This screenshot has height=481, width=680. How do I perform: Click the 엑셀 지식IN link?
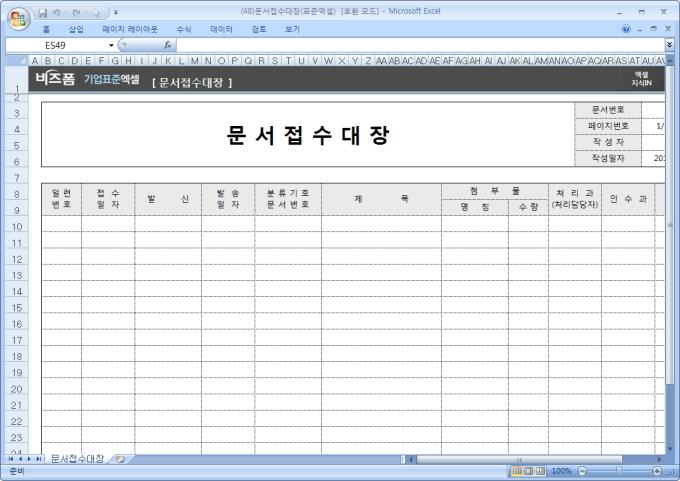641,79
